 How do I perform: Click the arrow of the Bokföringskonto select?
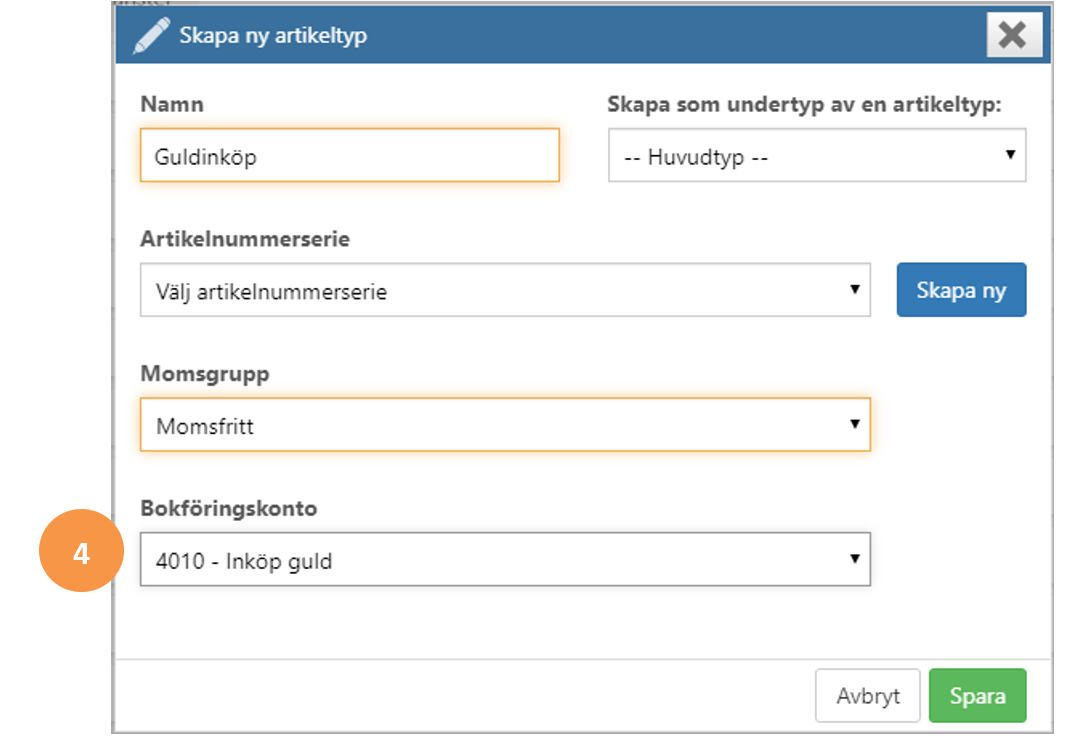[x=855, y=559]
